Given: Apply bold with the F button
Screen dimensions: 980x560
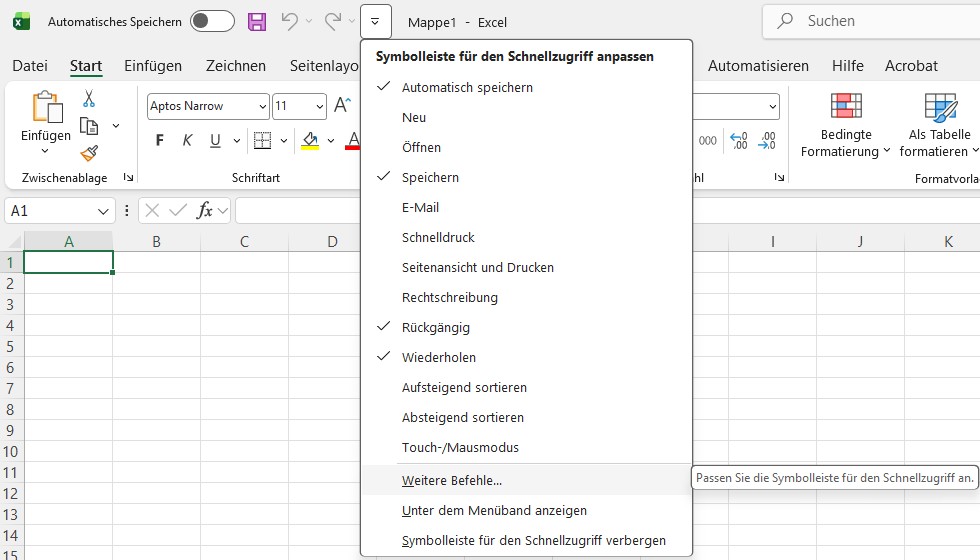Looking at the screenshot, I should pyautogui.click(x=159, y=141).
